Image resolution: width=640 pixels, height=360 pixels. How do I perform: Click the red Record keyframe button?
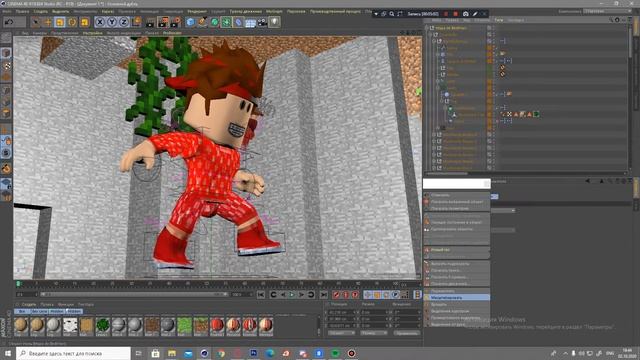pos(336,294)
